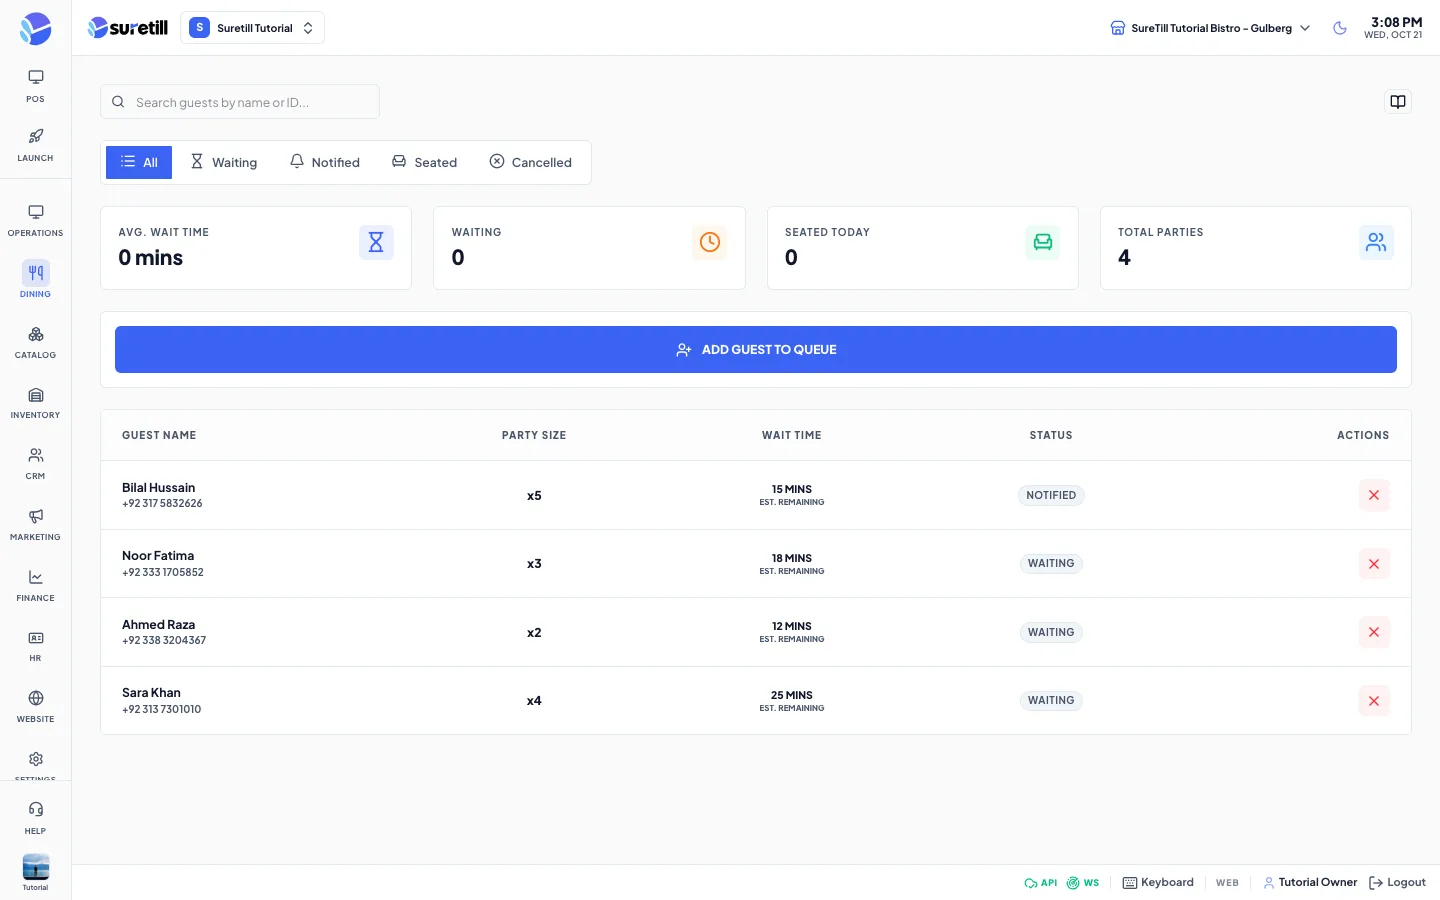Switch to the Notified tab

tap(325, 162)
